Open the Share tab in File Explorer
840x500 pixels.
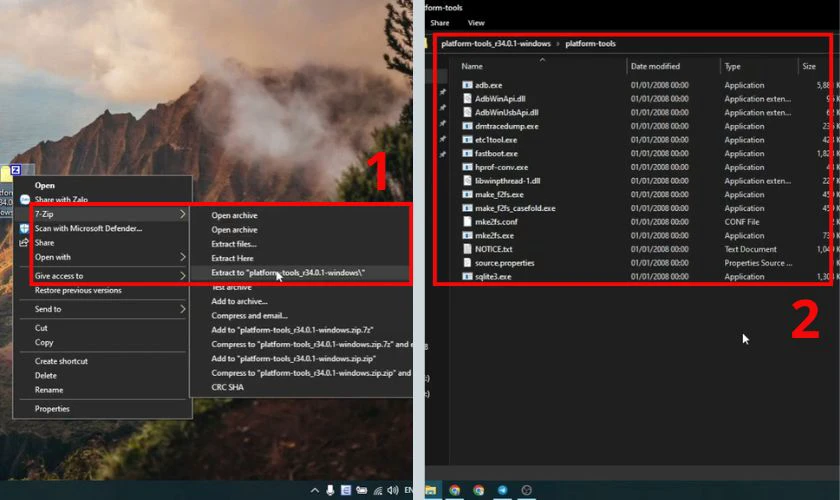[440, 23]
